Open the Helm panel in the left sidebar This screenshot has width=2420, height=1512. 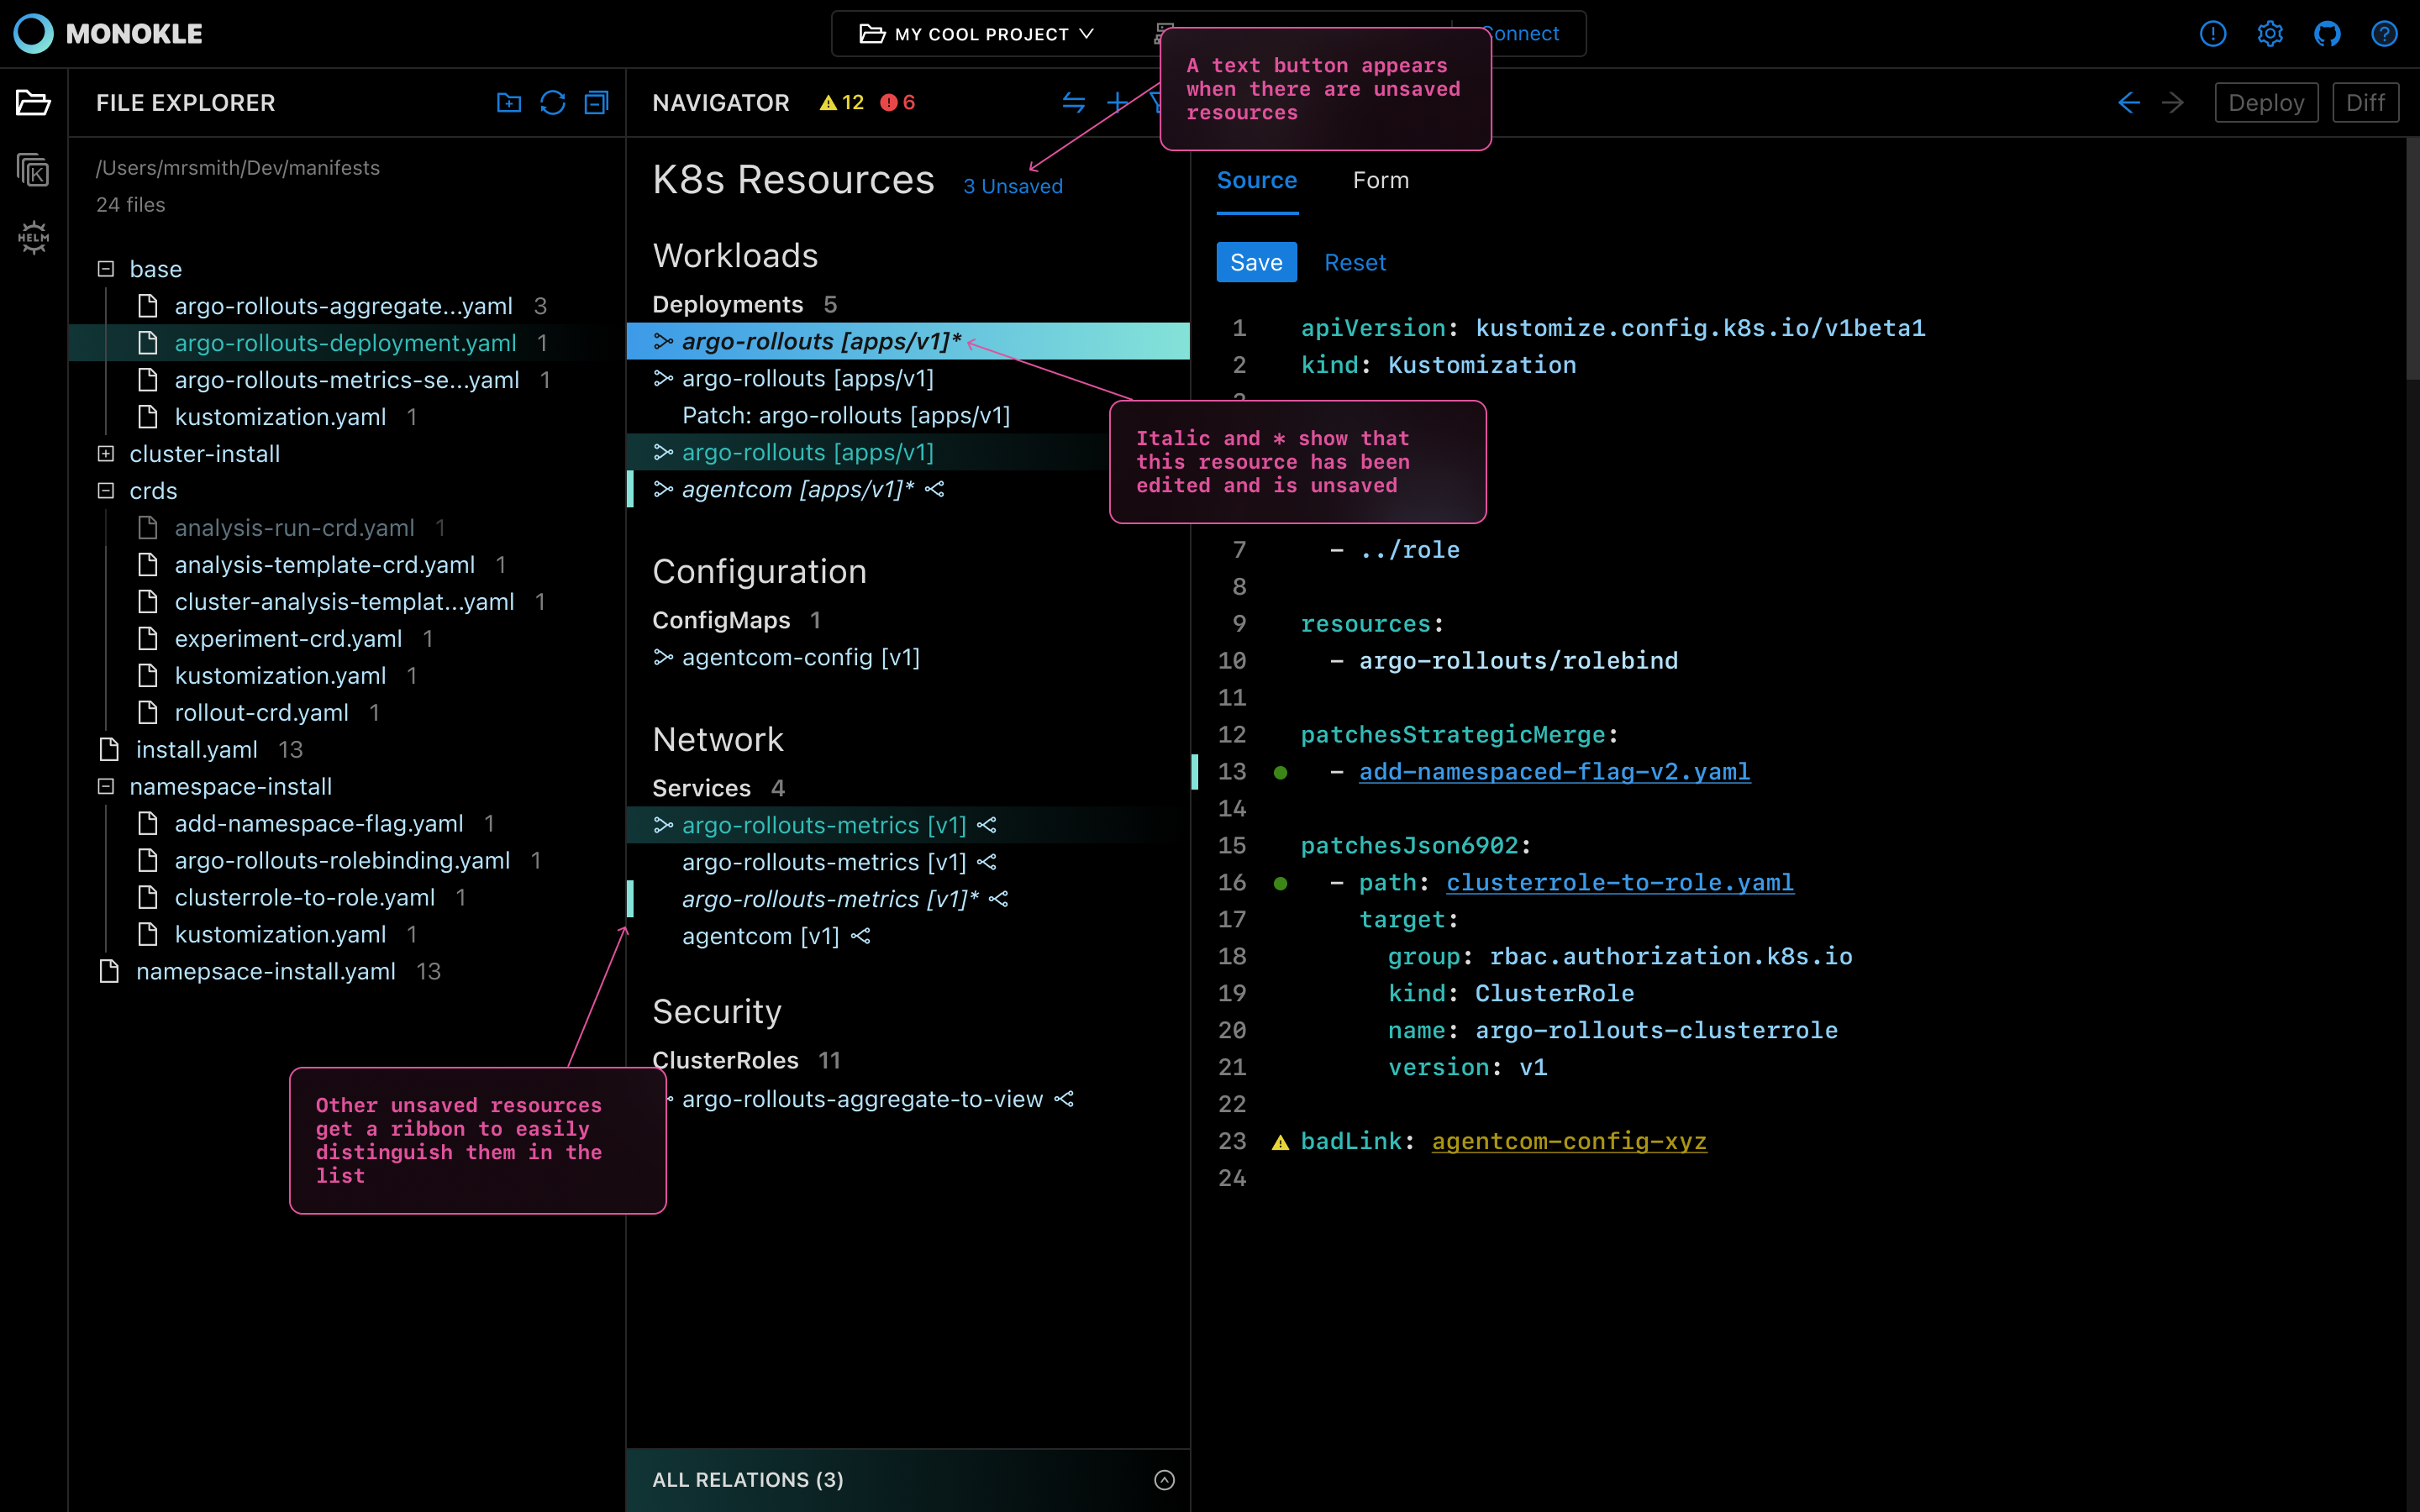[x=32, y=237]
